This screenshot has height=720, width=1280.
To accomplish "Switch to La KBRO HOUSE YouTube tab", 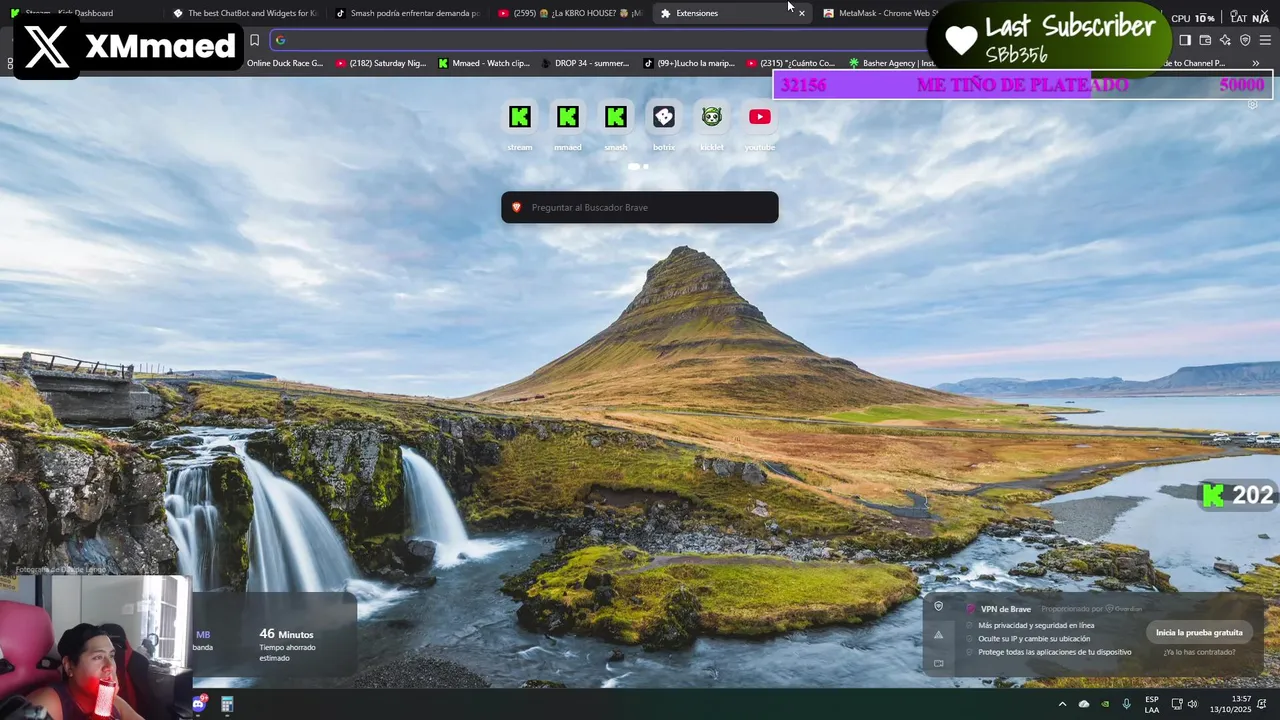I will [x=569, y=13].
